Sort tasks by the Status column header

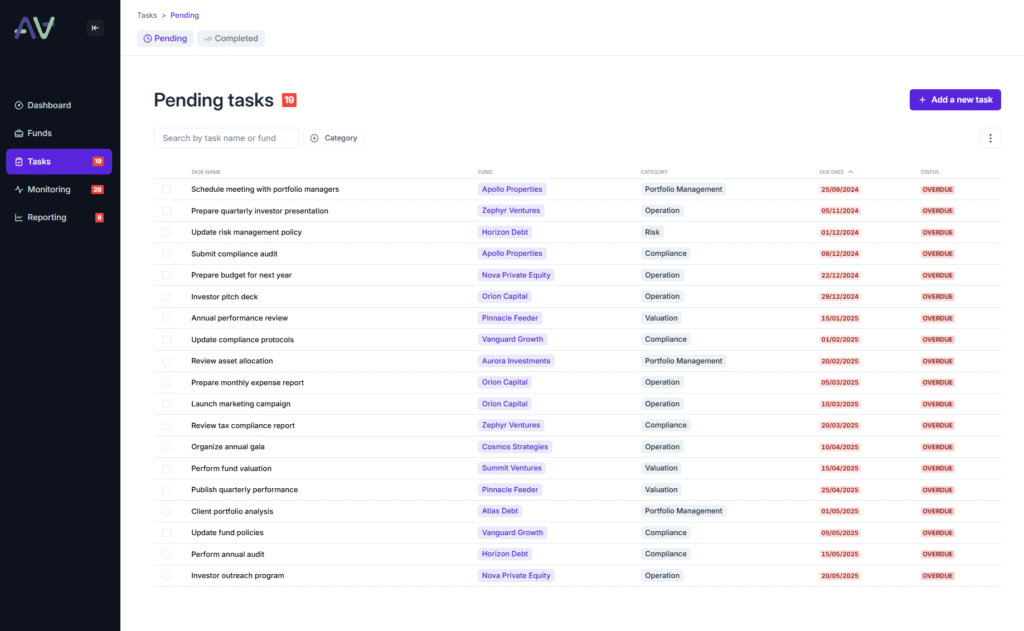[930, 172]
